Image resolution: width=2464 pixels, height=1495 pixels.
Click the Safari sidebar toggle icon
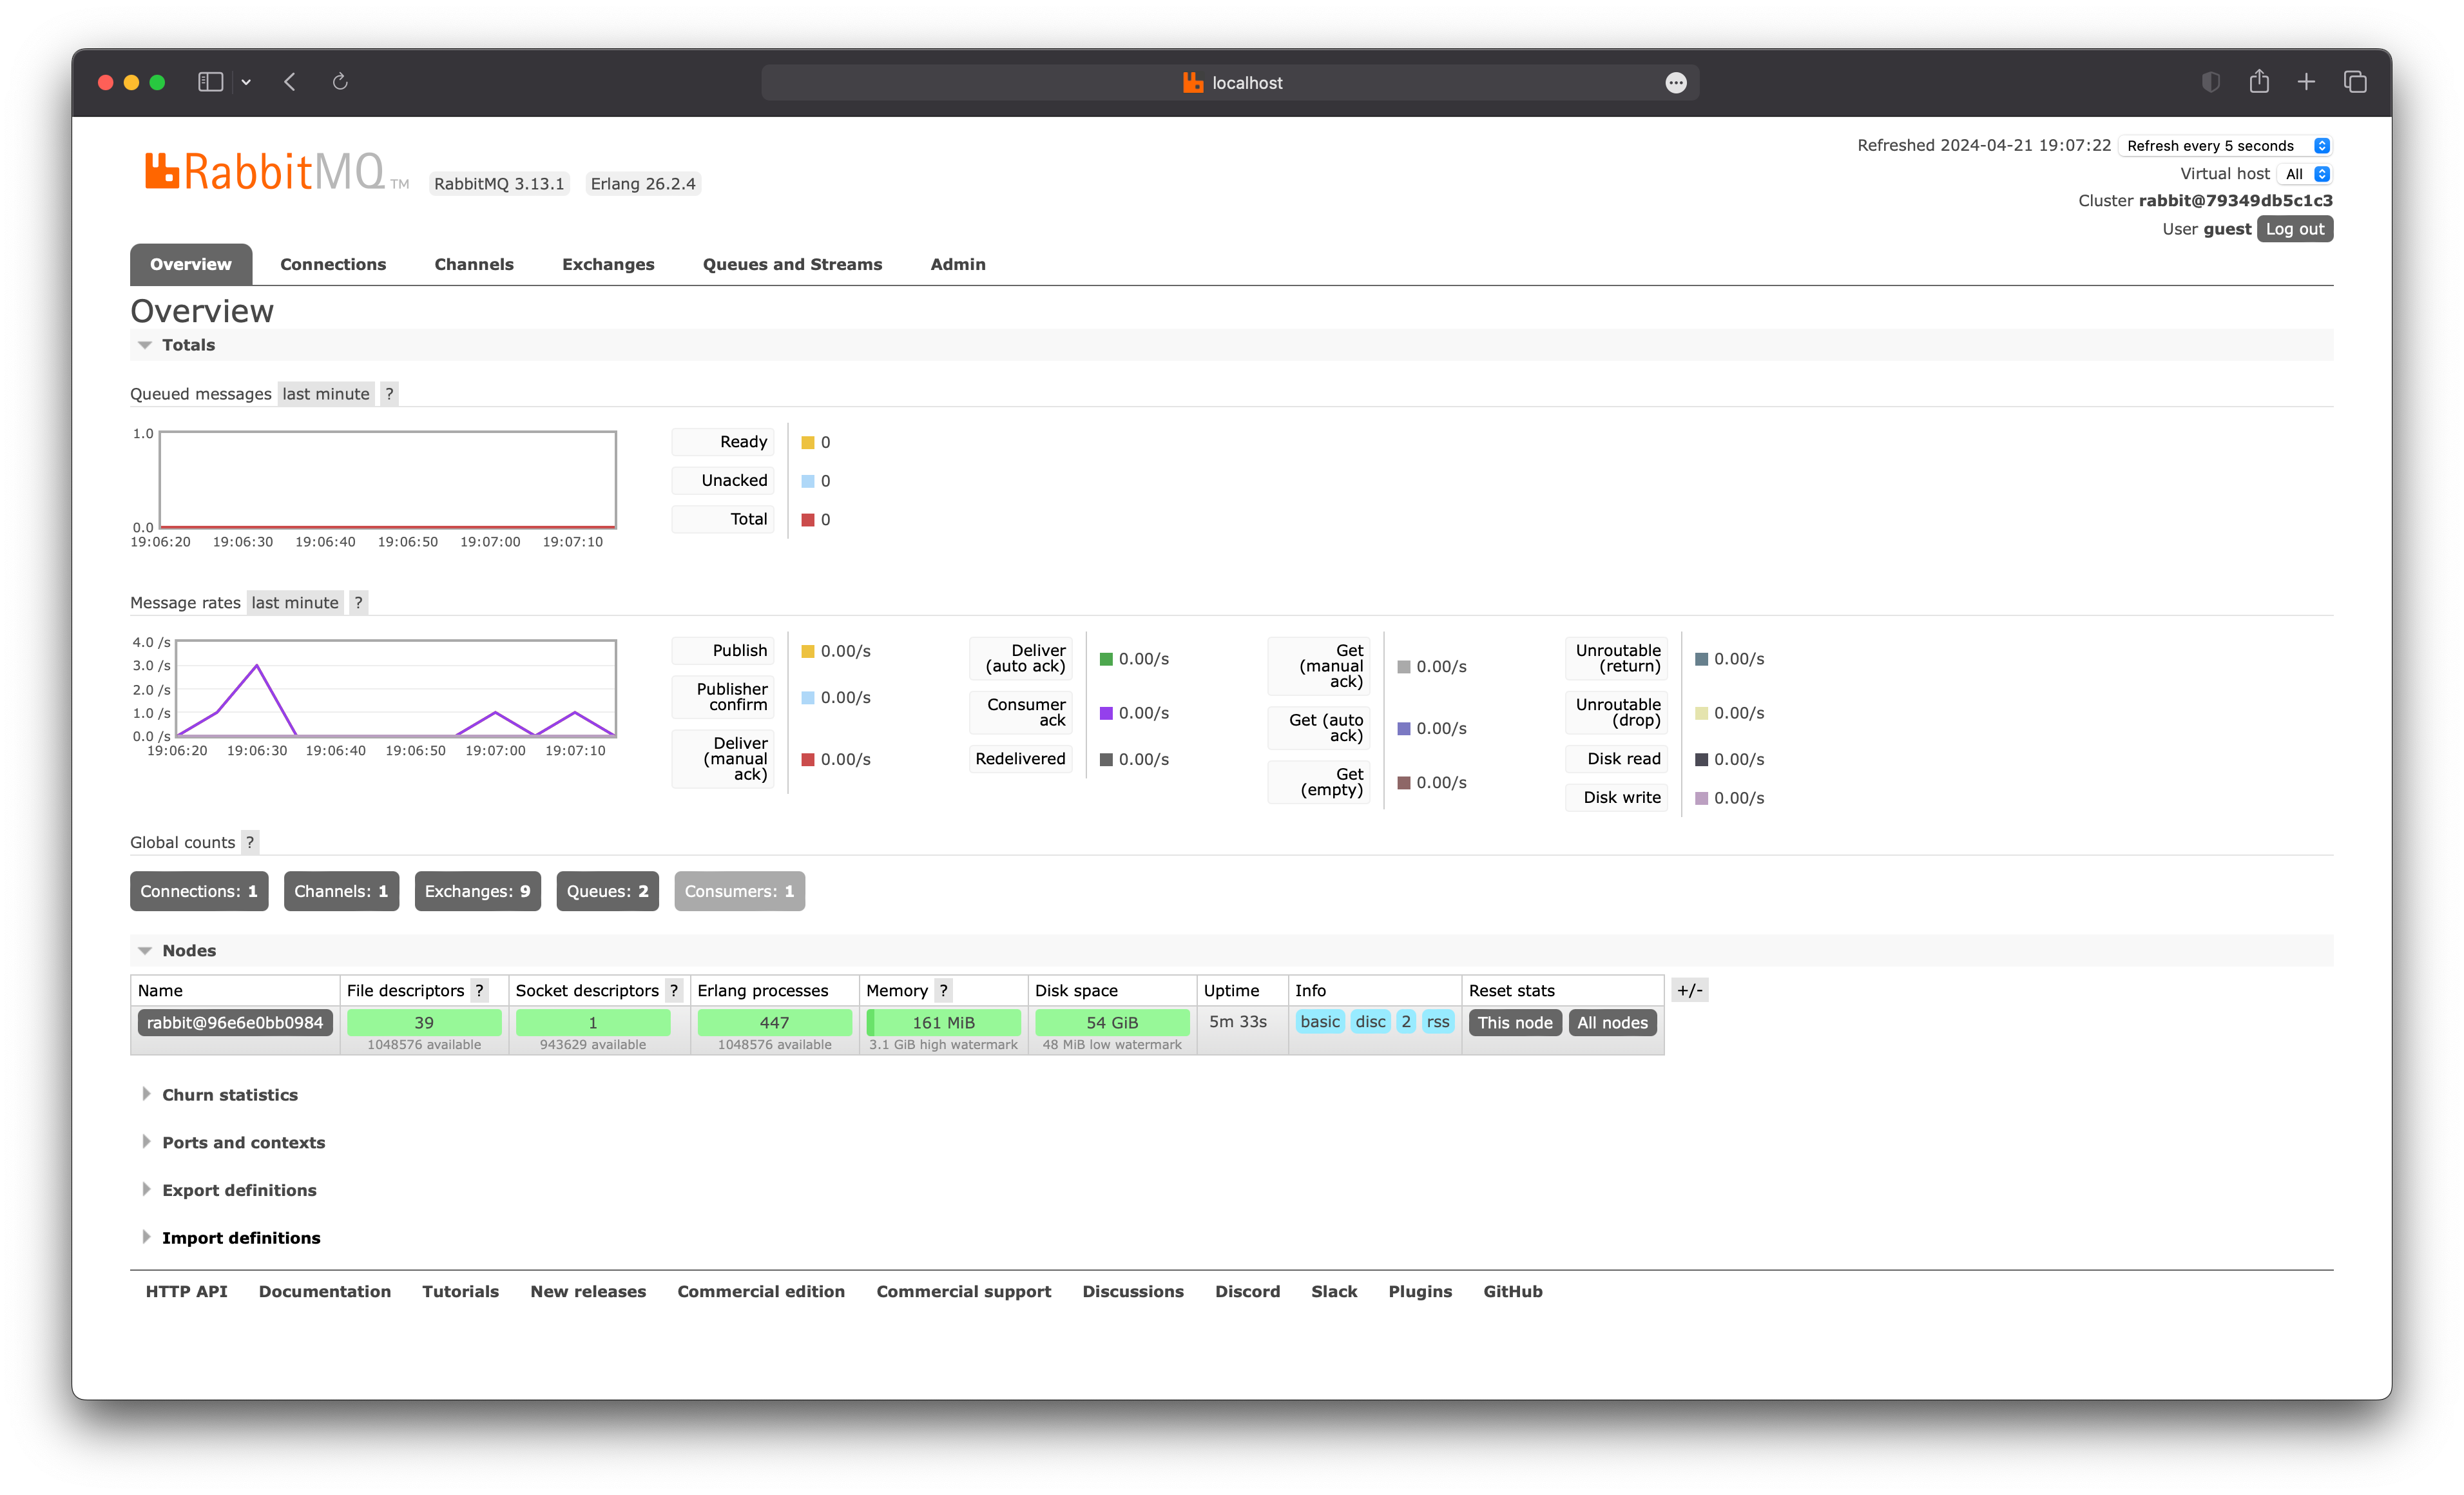pyautogui.click(x=210, y=82)
